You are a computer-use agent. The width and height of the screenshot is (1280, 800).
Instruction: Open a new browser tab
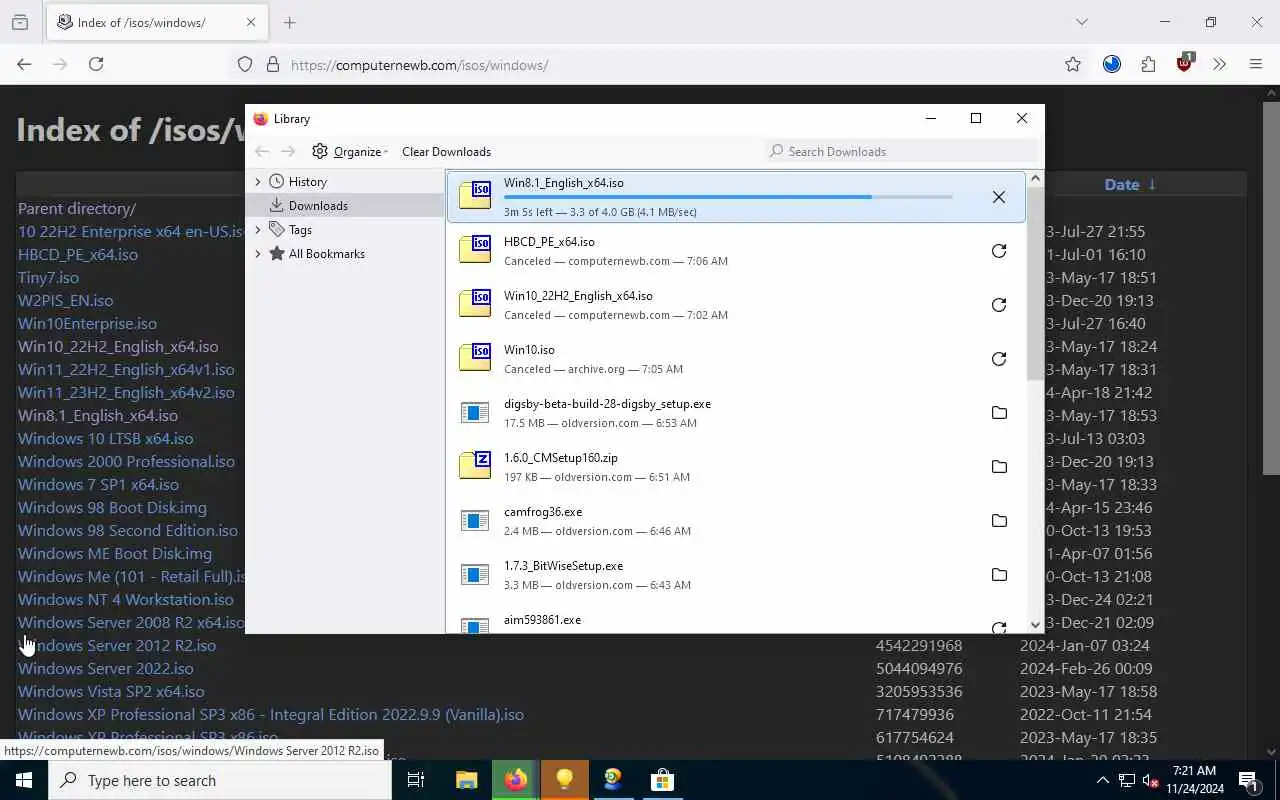[x=290, y=22]
